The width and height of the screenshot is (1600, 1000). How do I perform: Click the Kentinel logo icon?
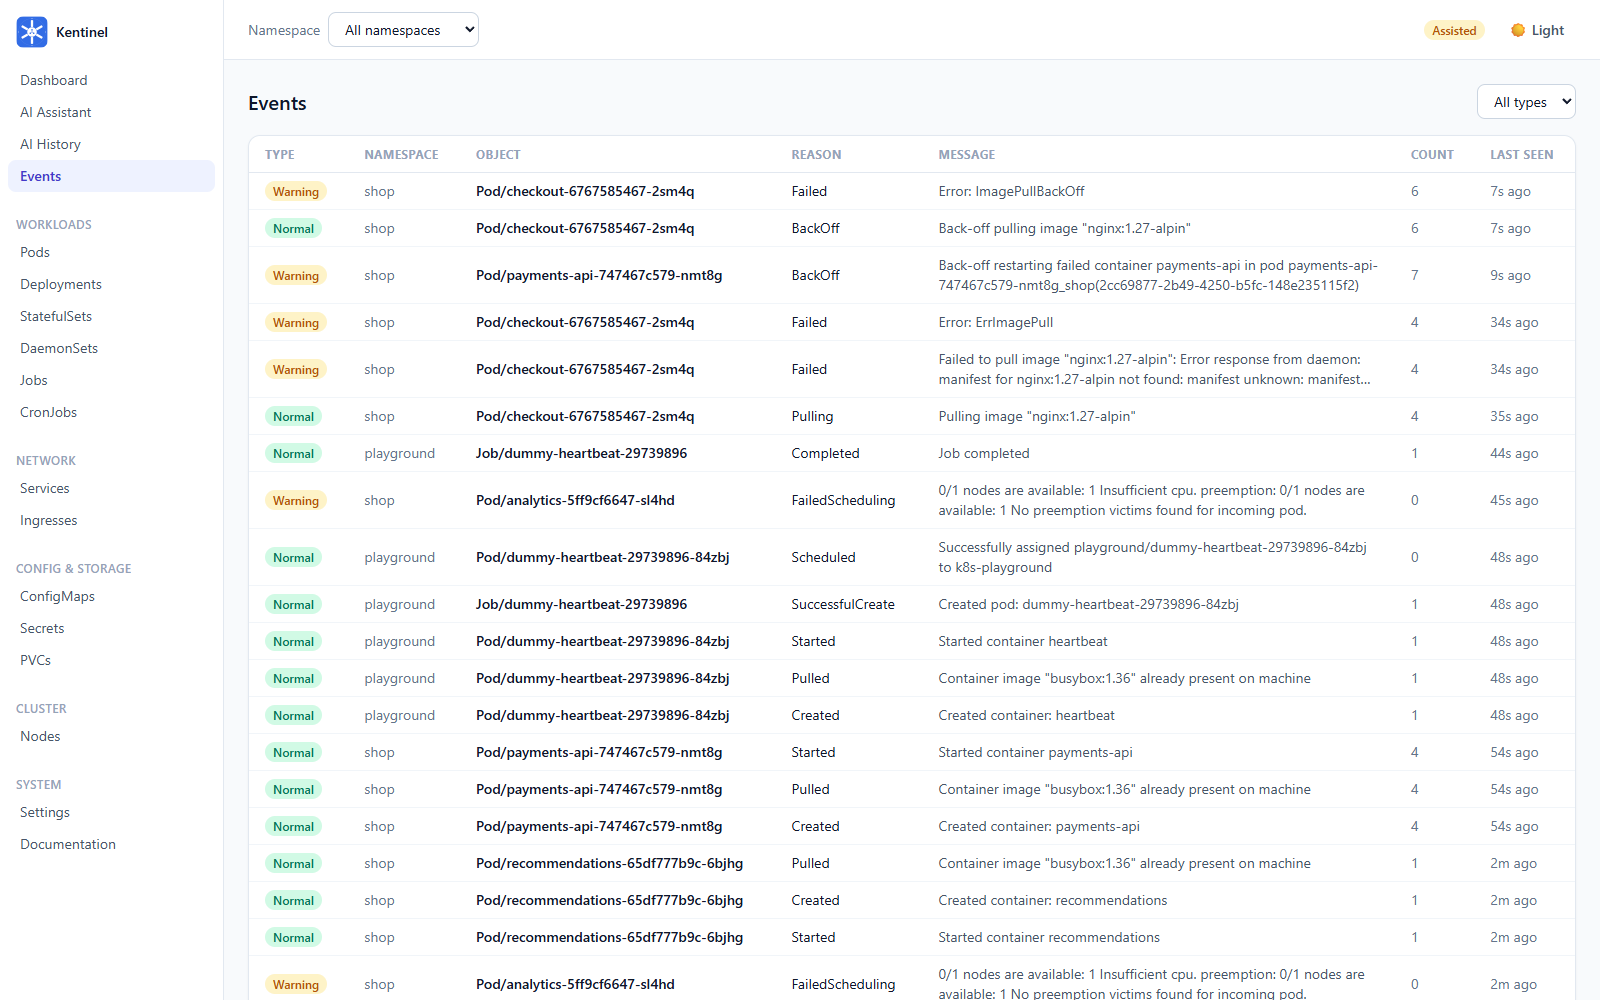point(32,32)
